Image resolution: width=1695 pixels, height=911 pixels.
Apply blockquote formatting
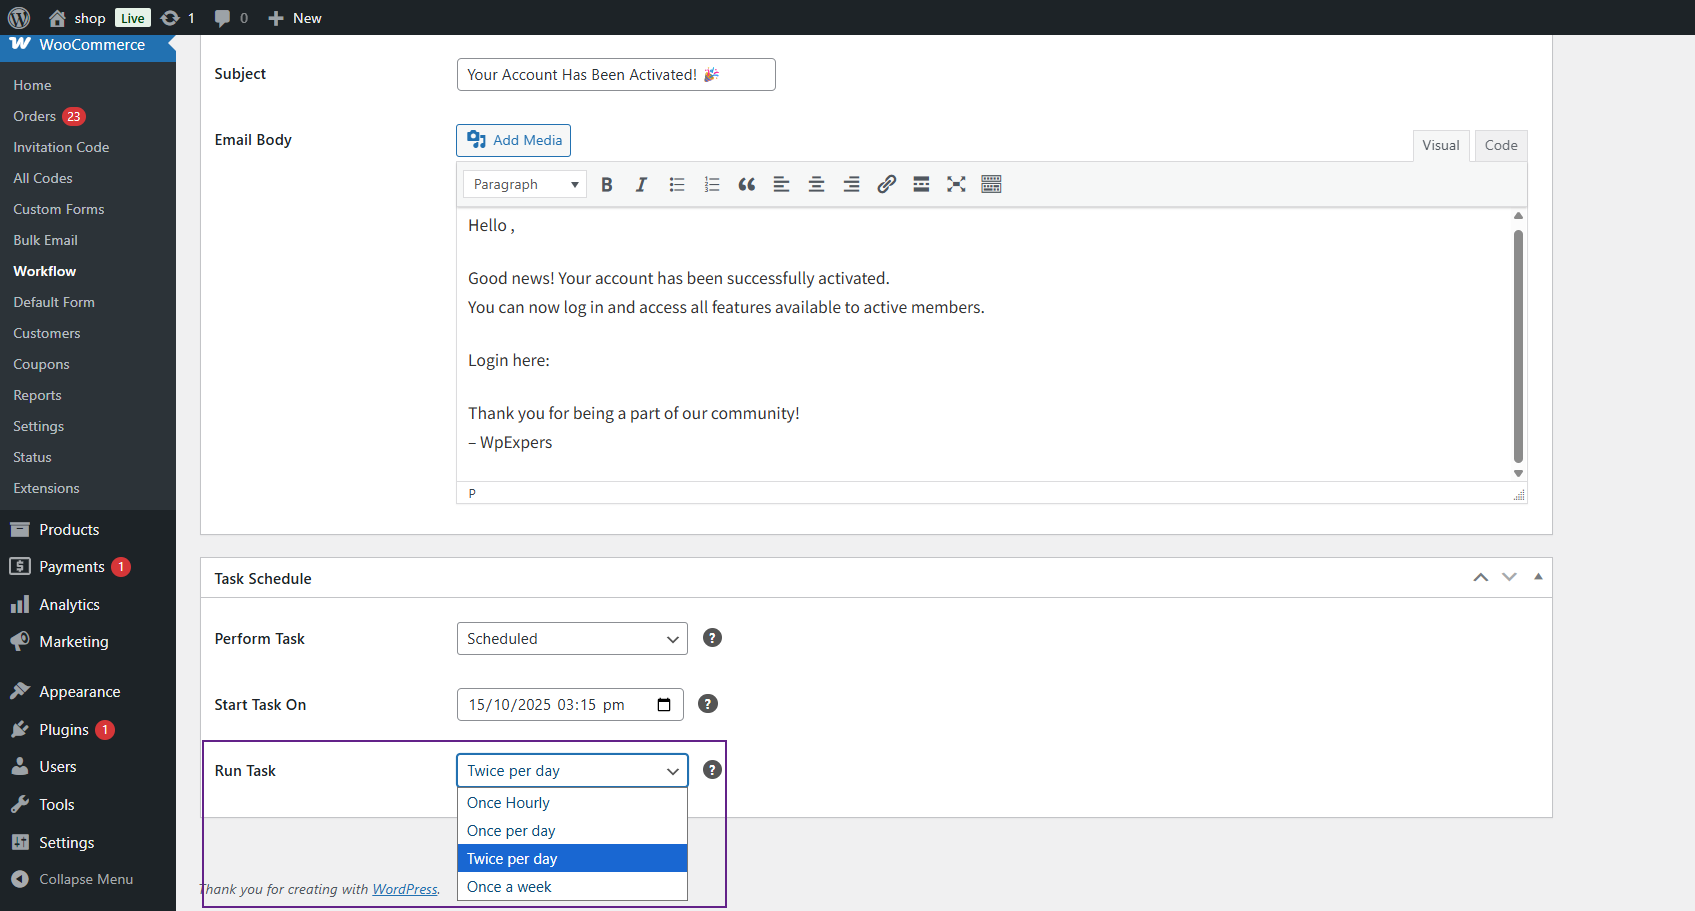[x=747, y=185]
